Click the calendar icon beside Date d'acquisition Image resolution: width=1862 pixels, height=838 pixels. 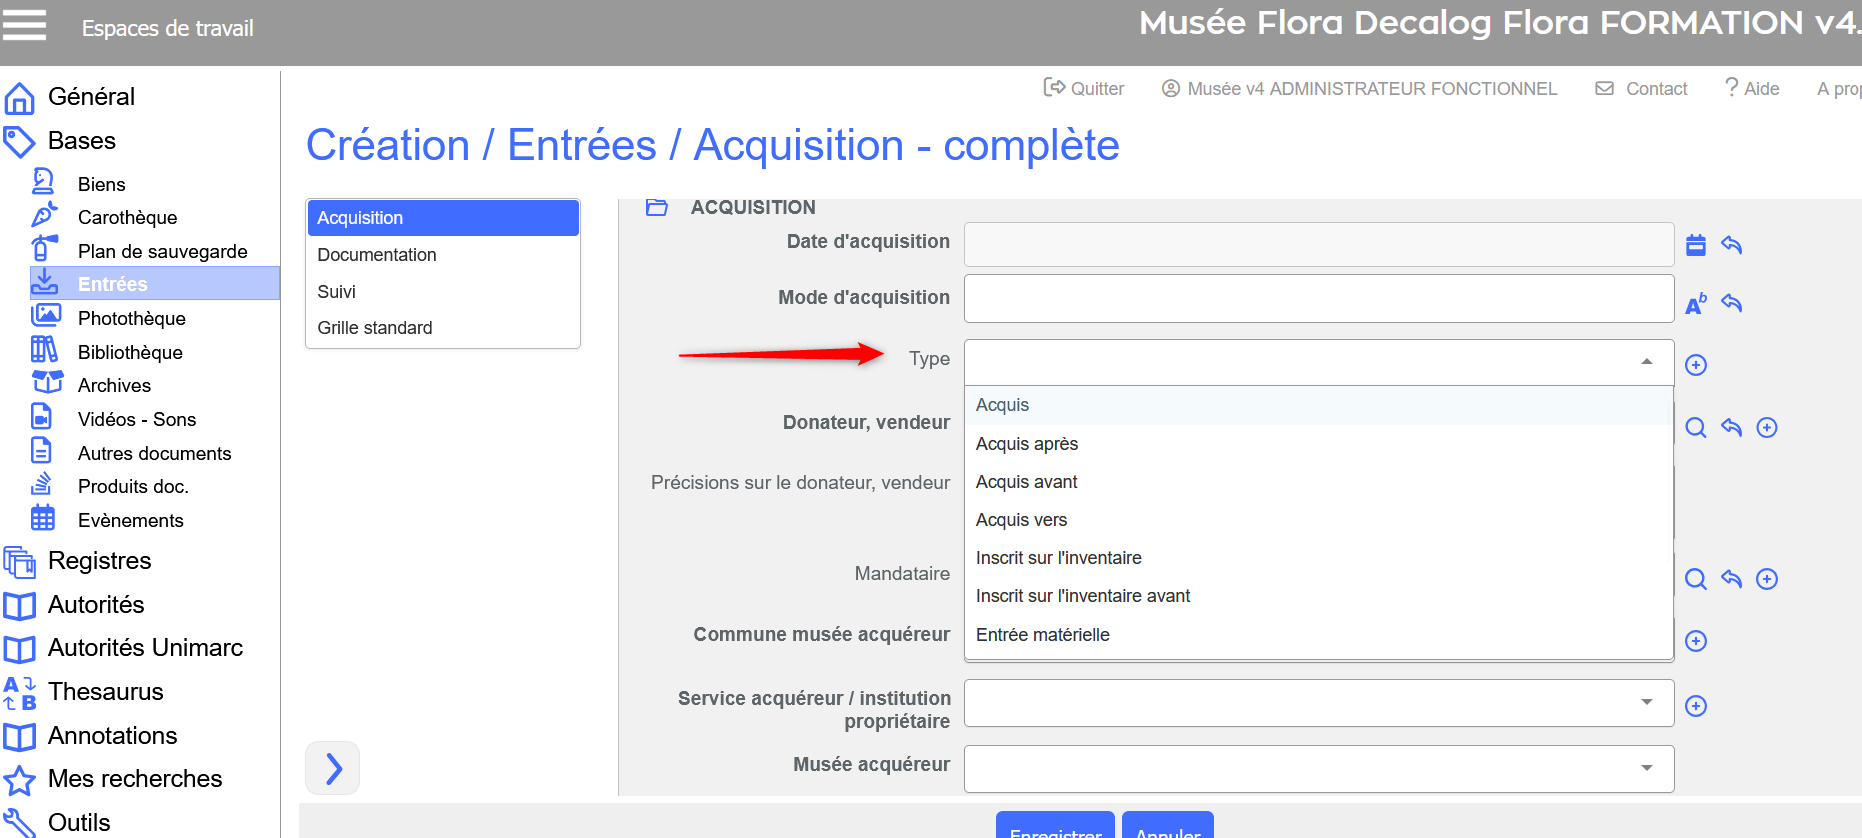[x=1696, y=245]
